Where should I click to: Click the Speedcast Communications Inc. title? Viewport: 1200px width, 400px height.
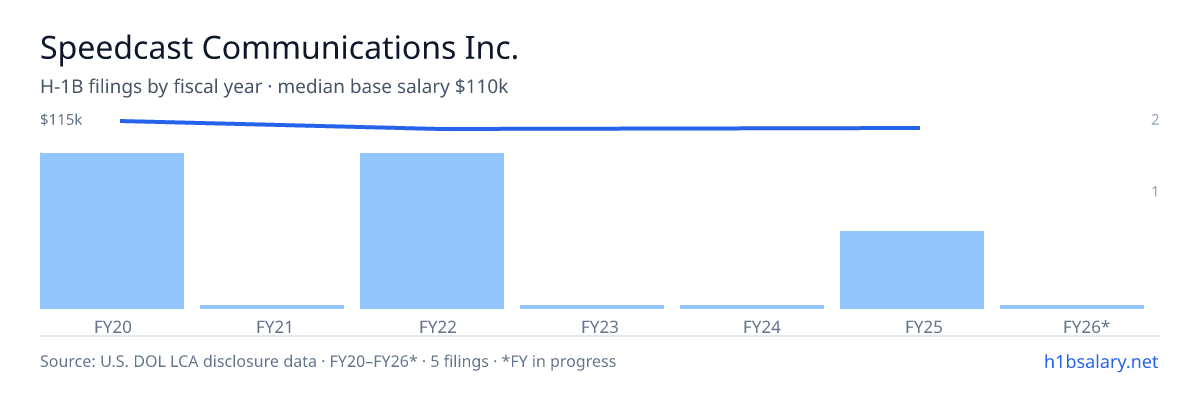pyautogui.click(x=279, y=47)
